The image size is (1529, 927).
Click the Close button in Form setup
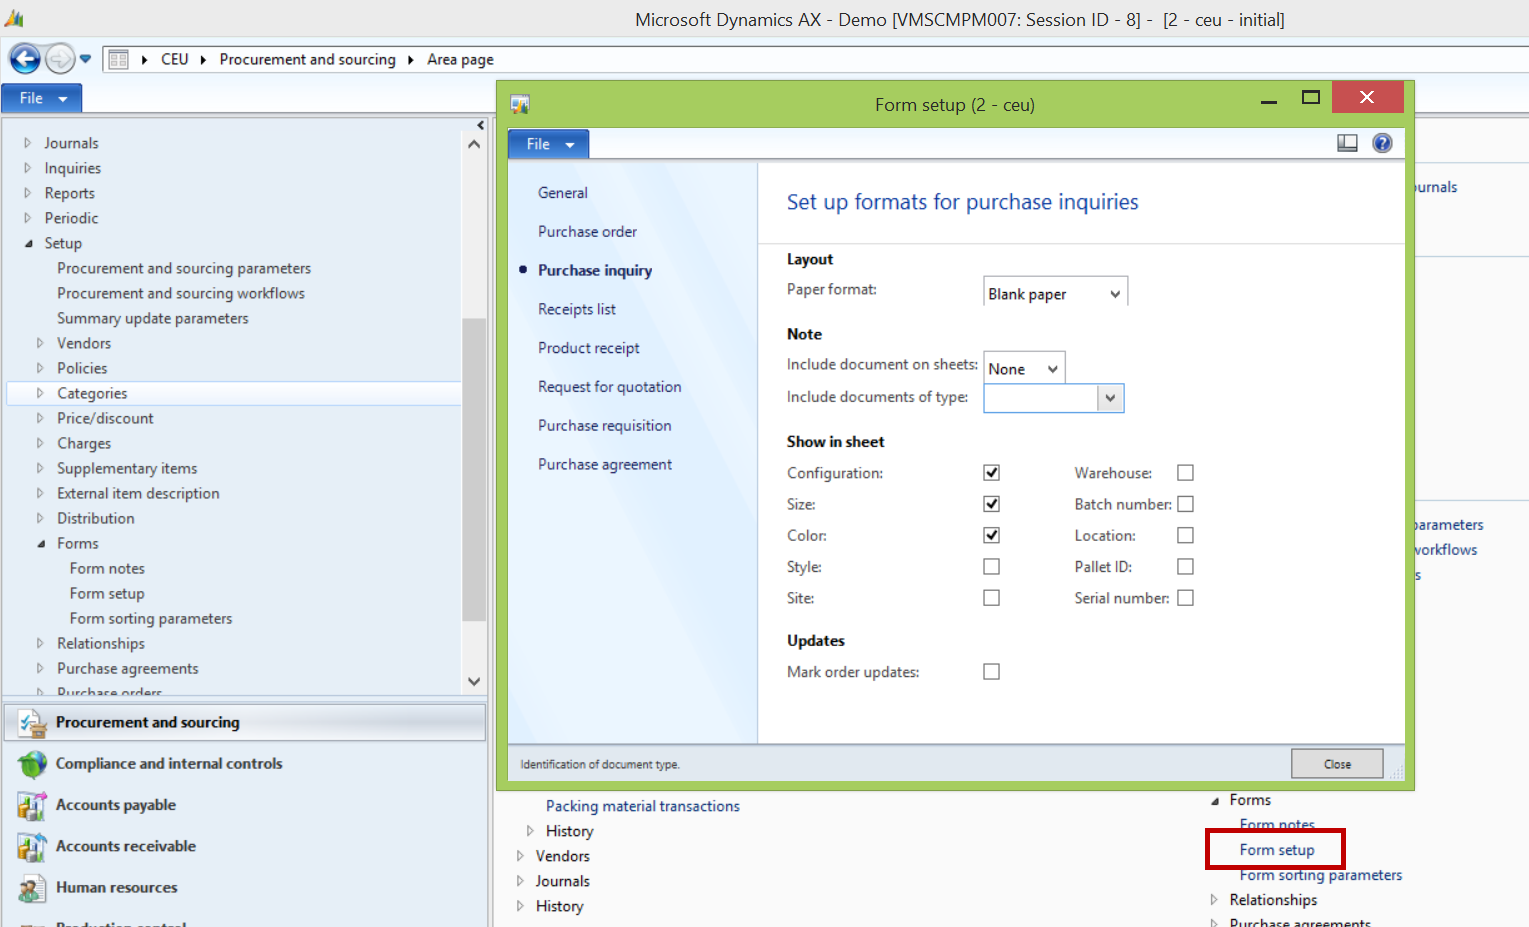click(1337, 763)
